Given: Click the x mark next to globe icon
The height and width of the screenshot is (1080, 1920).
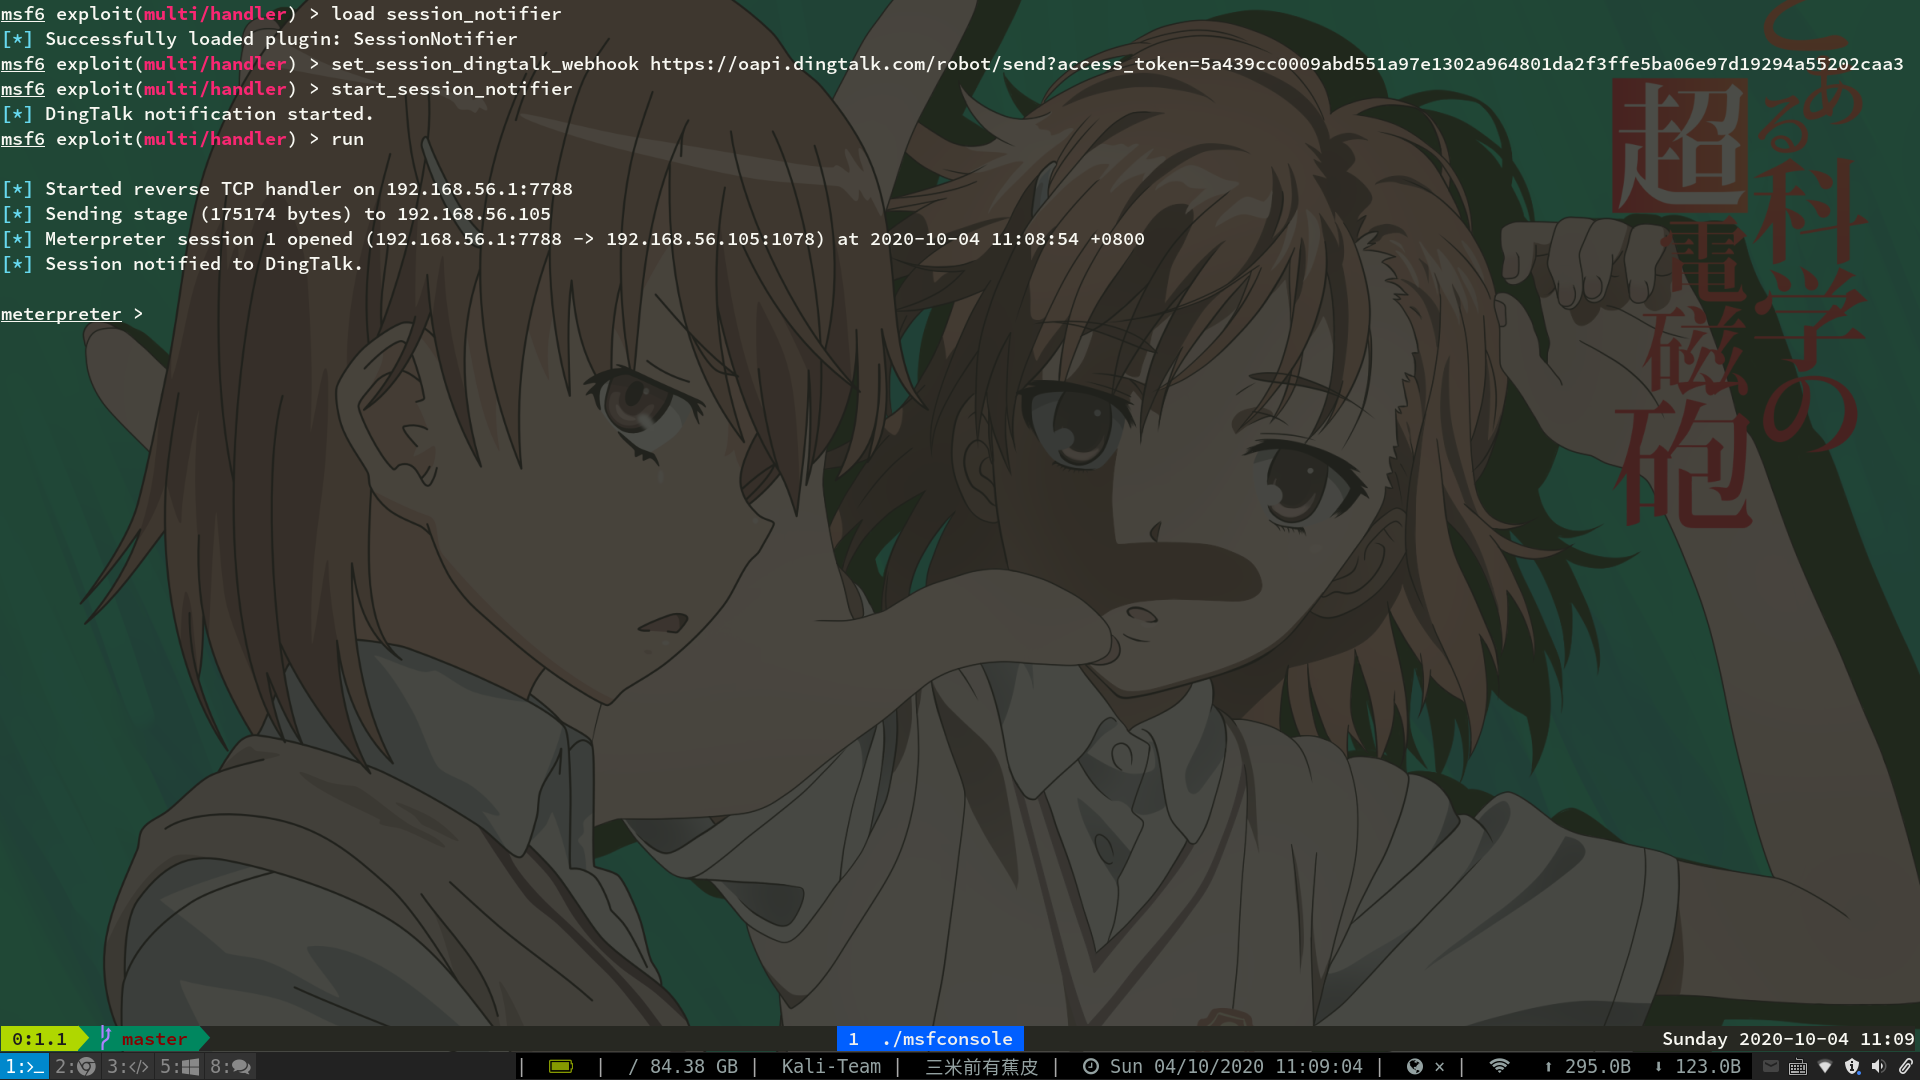Looking at the screenshot, I should 1440,1067.
